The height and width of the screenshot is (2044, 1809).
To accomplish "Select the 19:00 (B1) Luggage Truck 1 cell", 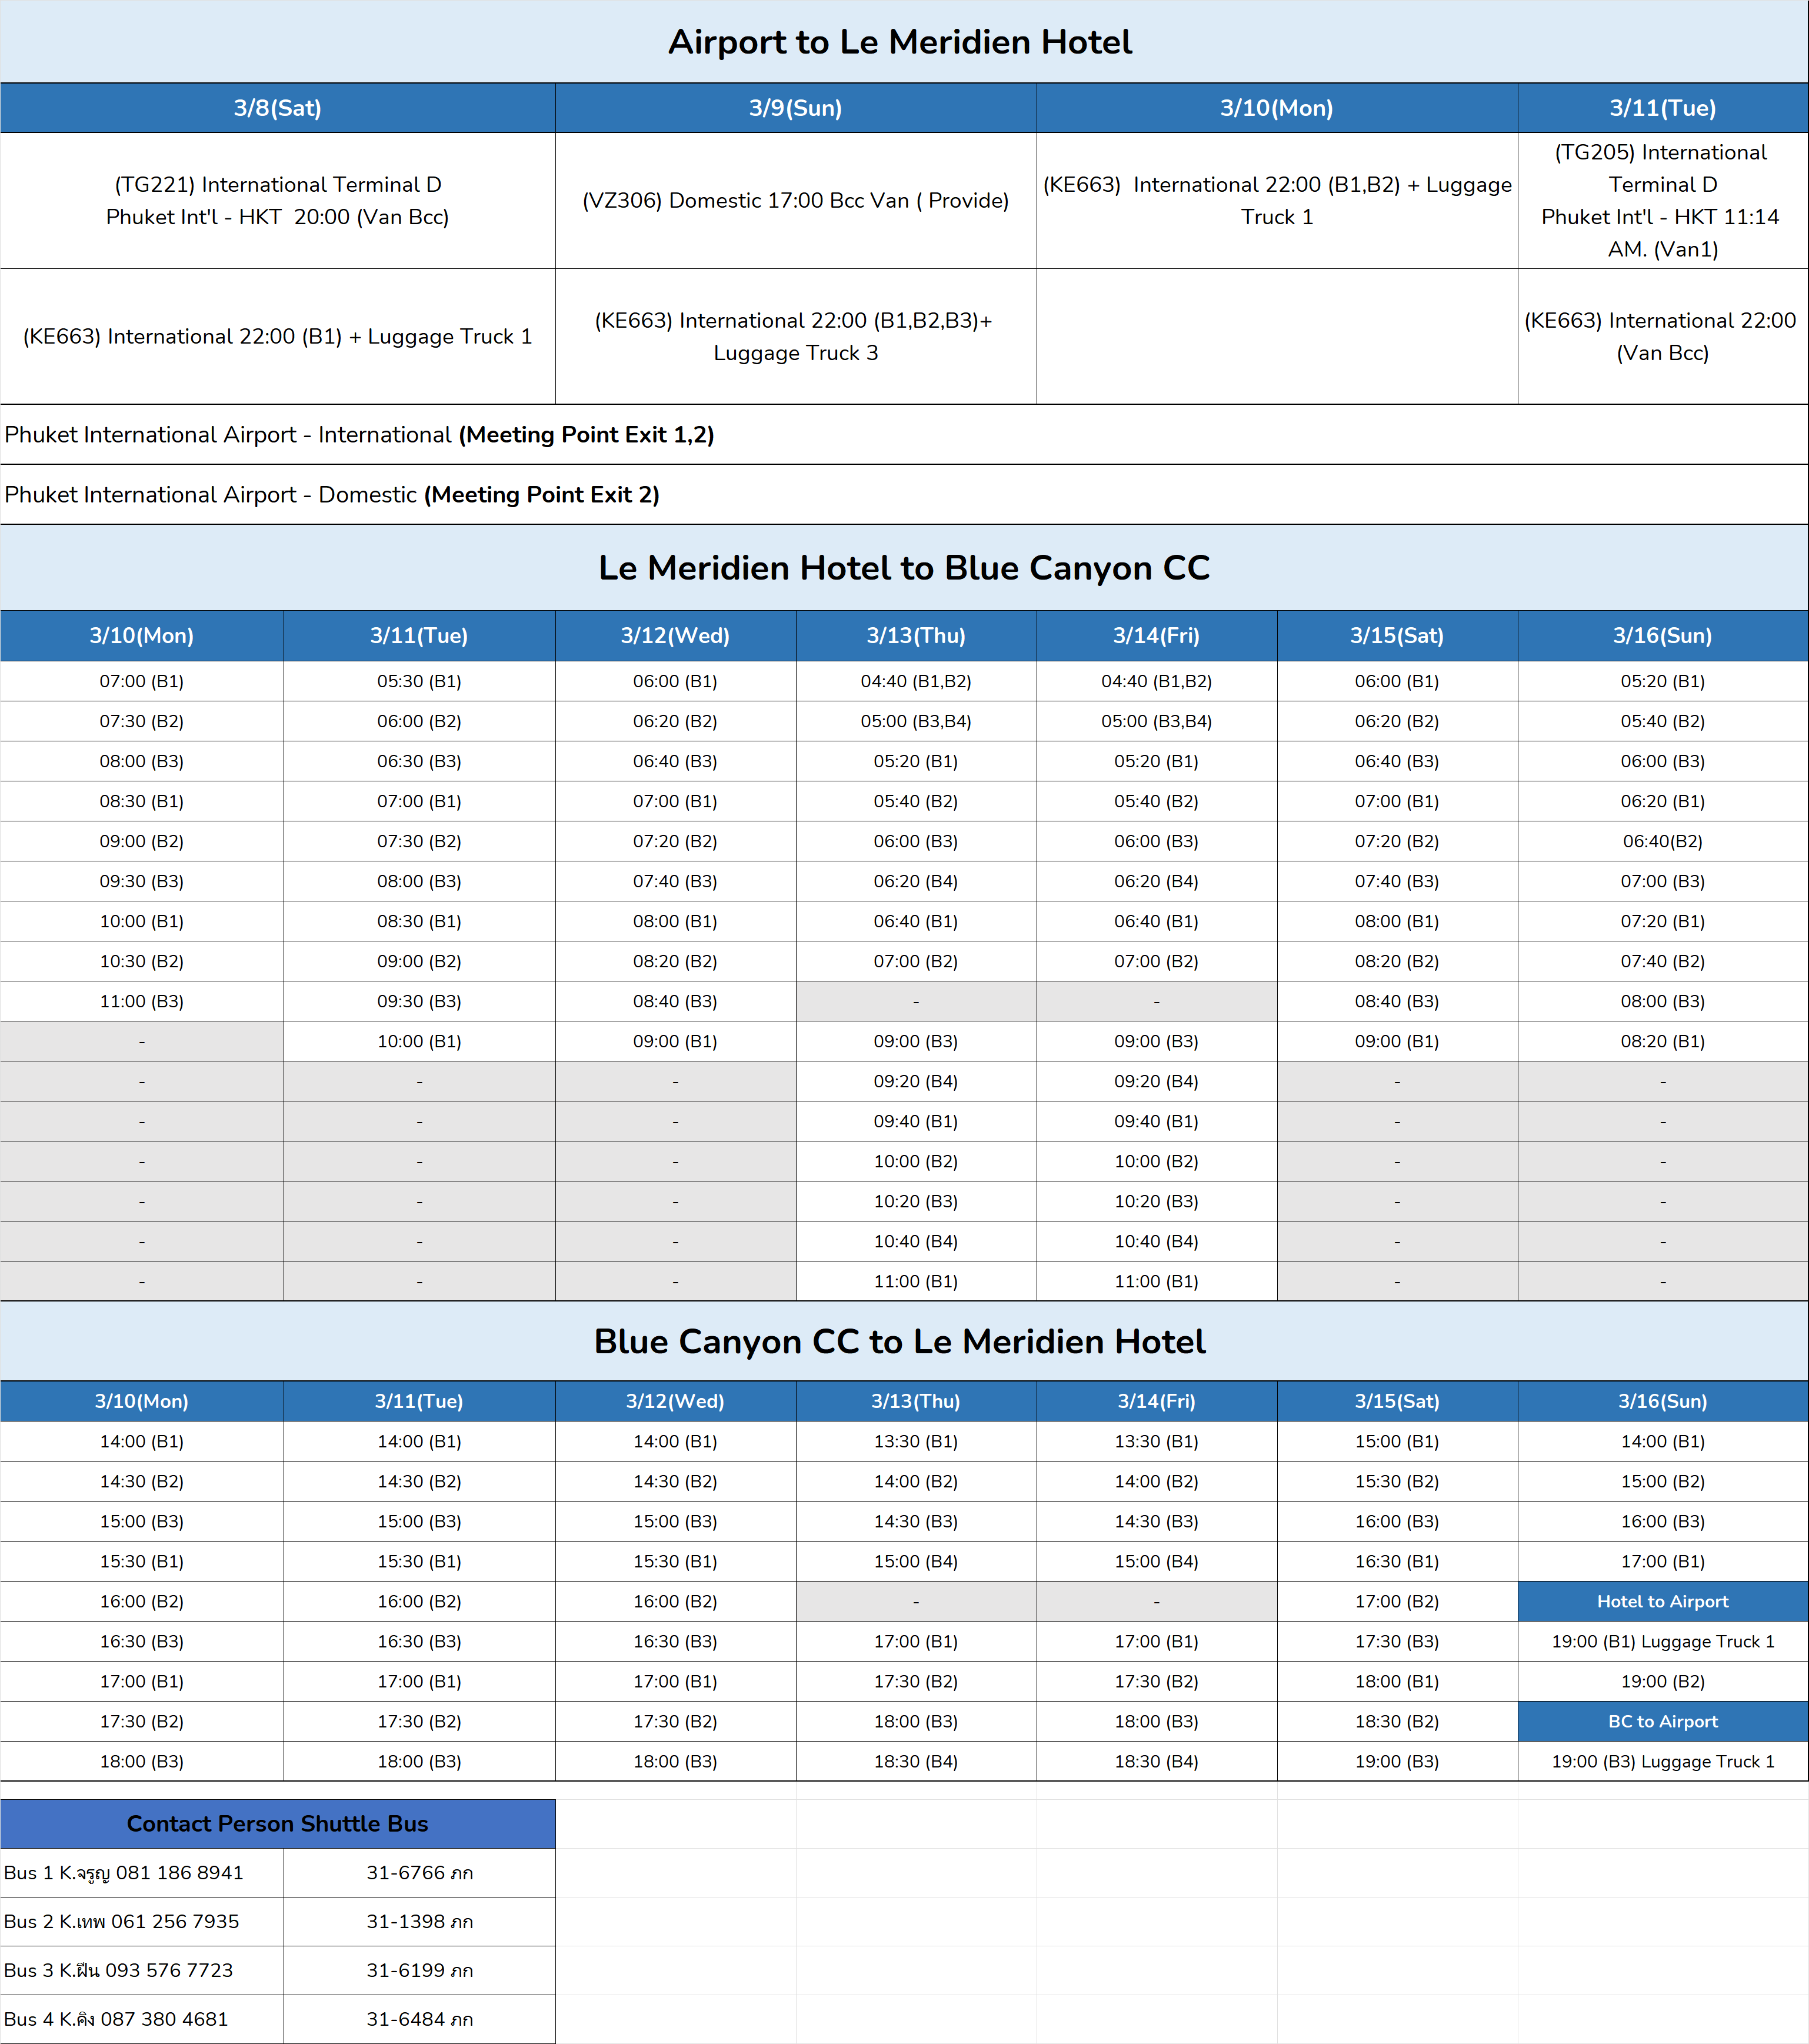I will click(x=1663, y=1641).
